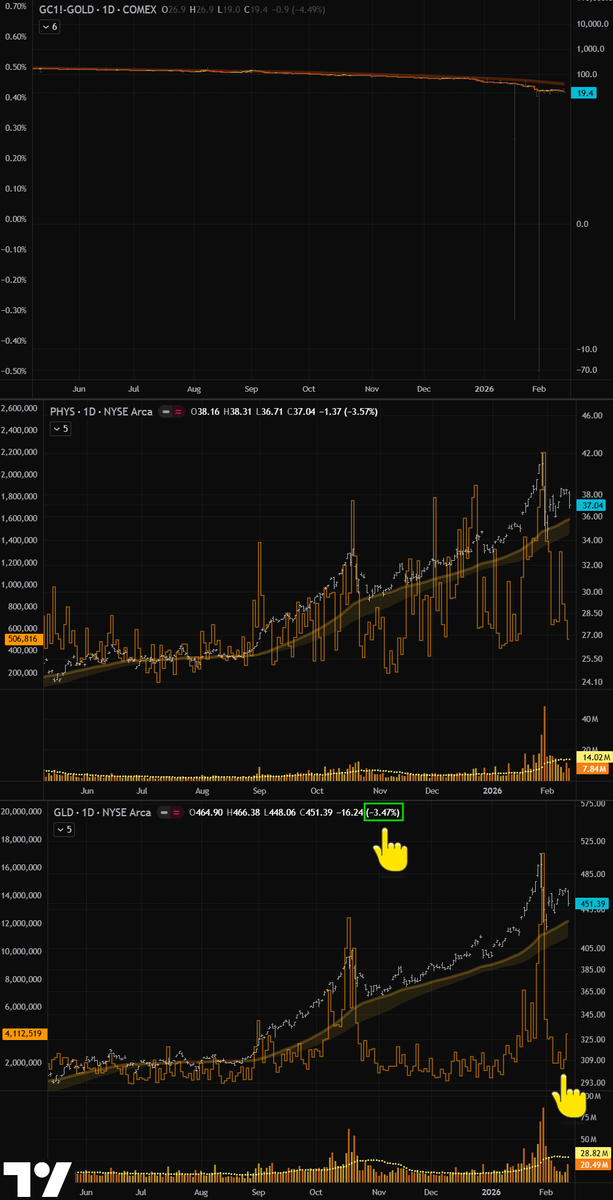Click the 40M label in PHYS volume pane

click(590, 718)
